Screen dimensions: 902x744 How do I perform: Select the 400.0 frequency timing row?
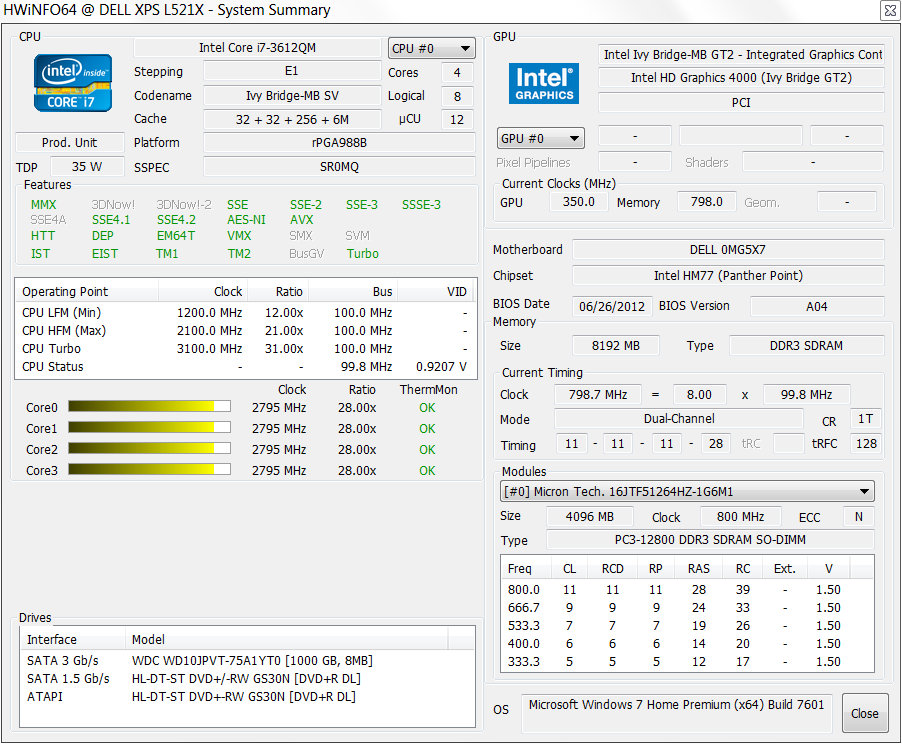click(687, 643)
